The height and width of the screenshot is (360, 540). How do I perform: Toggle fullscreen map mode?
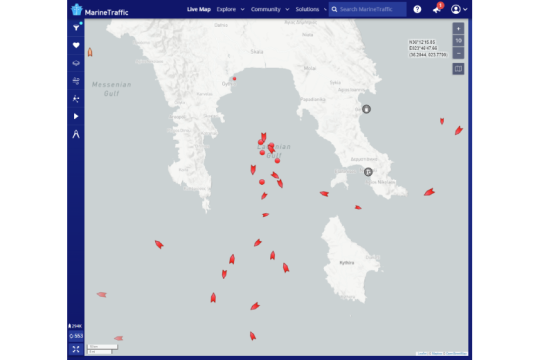click(x=76, y=349)
